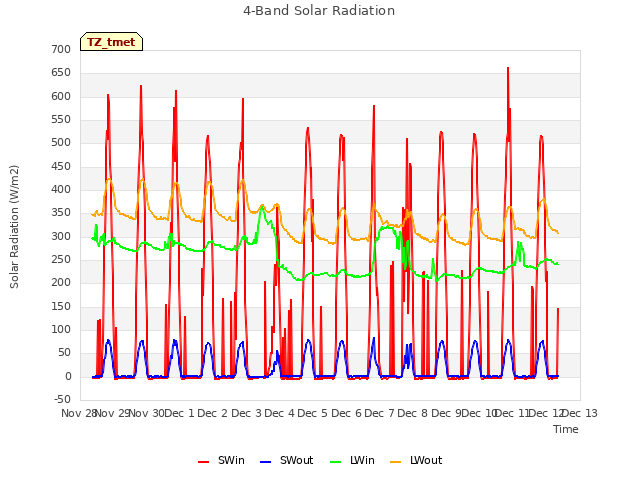
Task: Click the 150 y-axis tick label
Action: tap(61, 307)
